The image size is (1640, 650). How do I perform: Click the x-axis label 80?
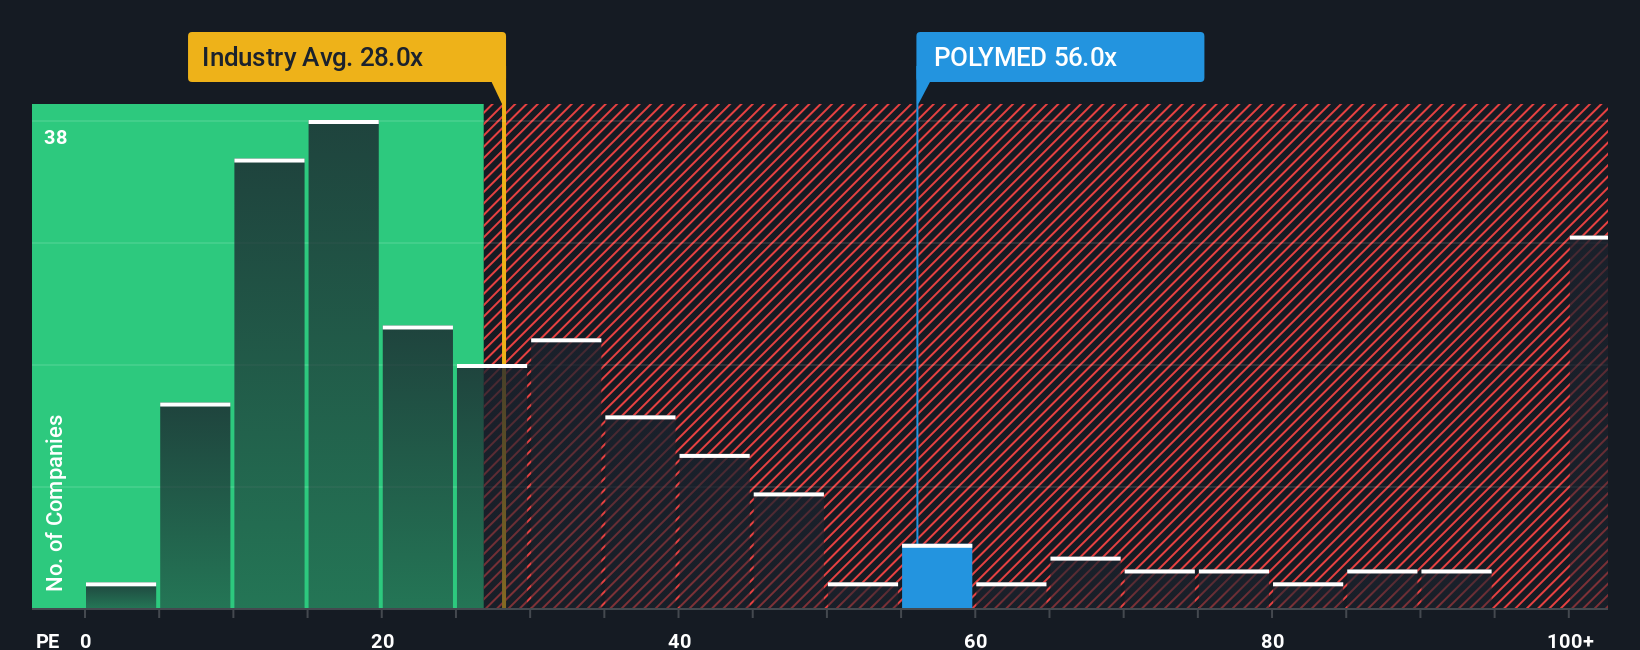(1273, 640)
